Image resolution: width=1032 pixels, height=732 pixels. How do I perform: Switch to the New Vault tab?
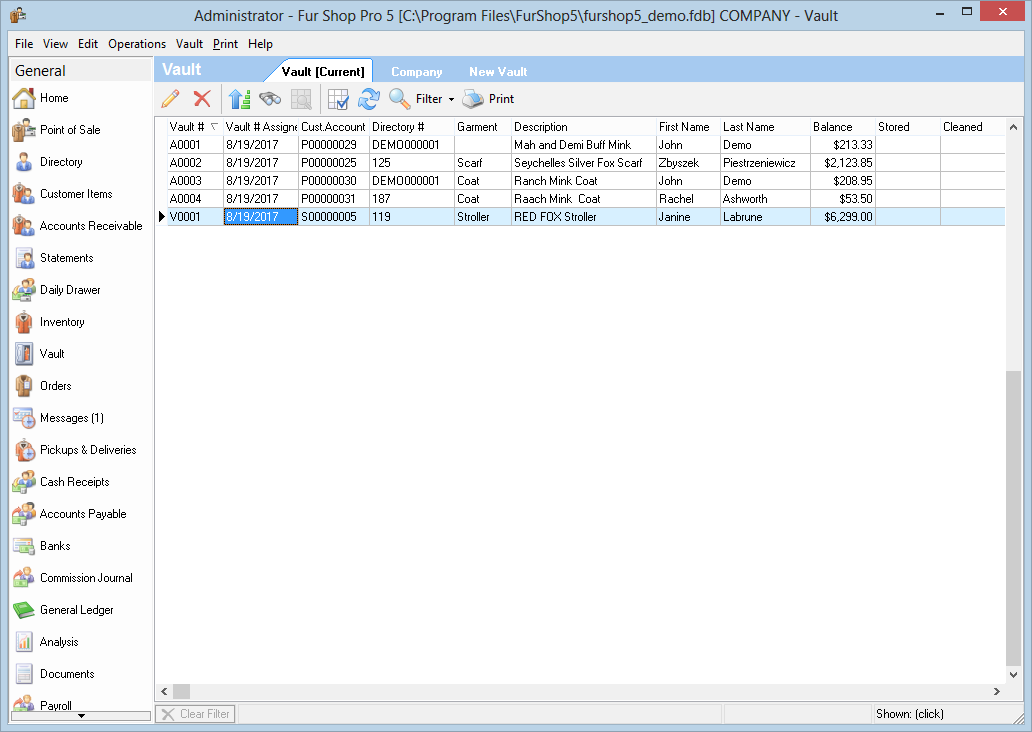coord(498,72)
